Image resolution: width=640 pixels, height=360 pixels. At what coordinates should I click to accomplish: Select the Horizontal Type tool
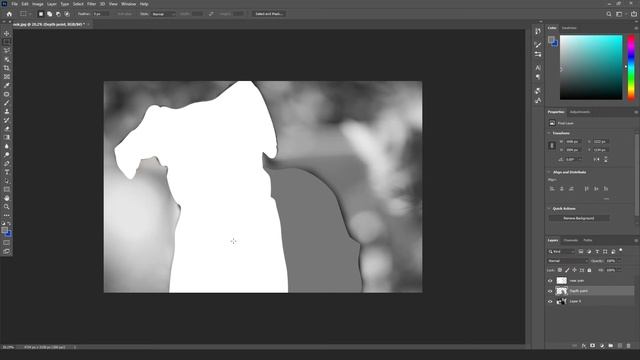7,172
